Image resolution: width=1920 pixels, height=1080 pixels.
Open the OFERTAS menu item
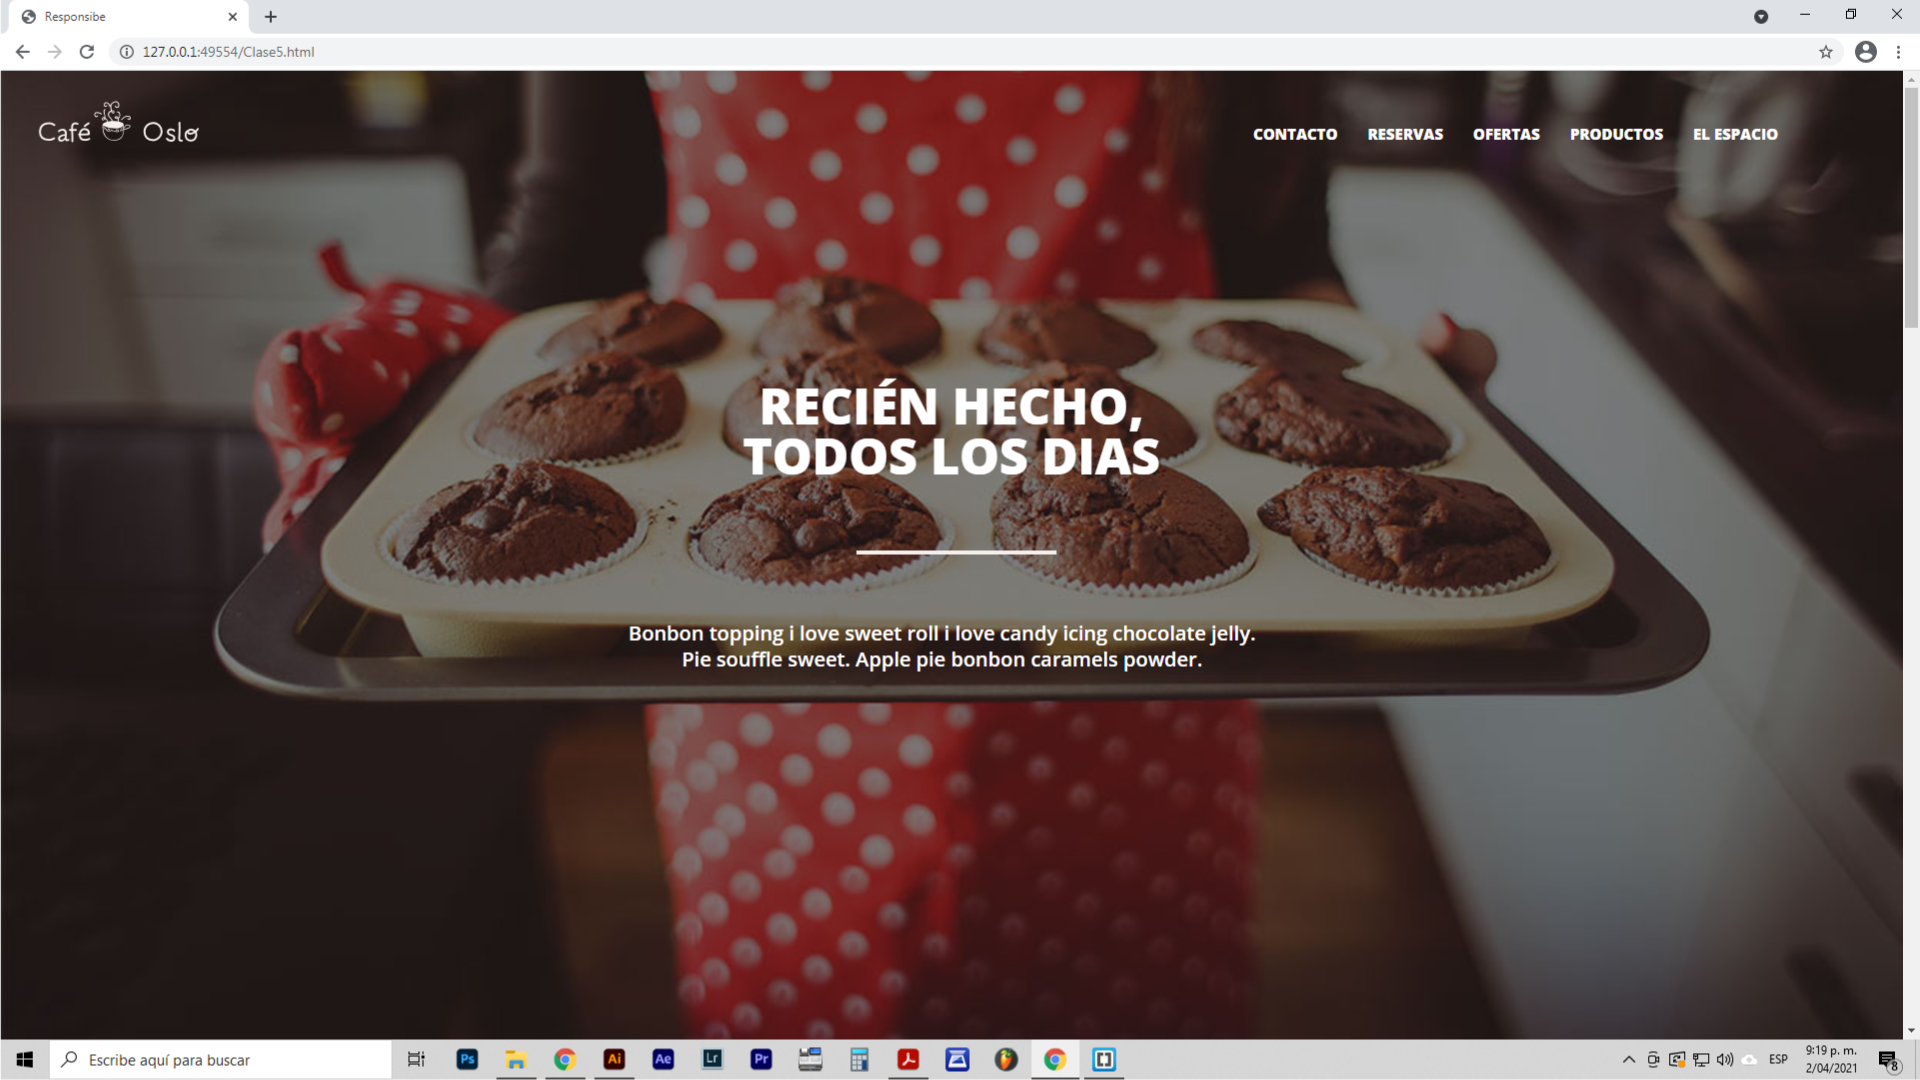pyautogui.click(x=1506, y=134)
